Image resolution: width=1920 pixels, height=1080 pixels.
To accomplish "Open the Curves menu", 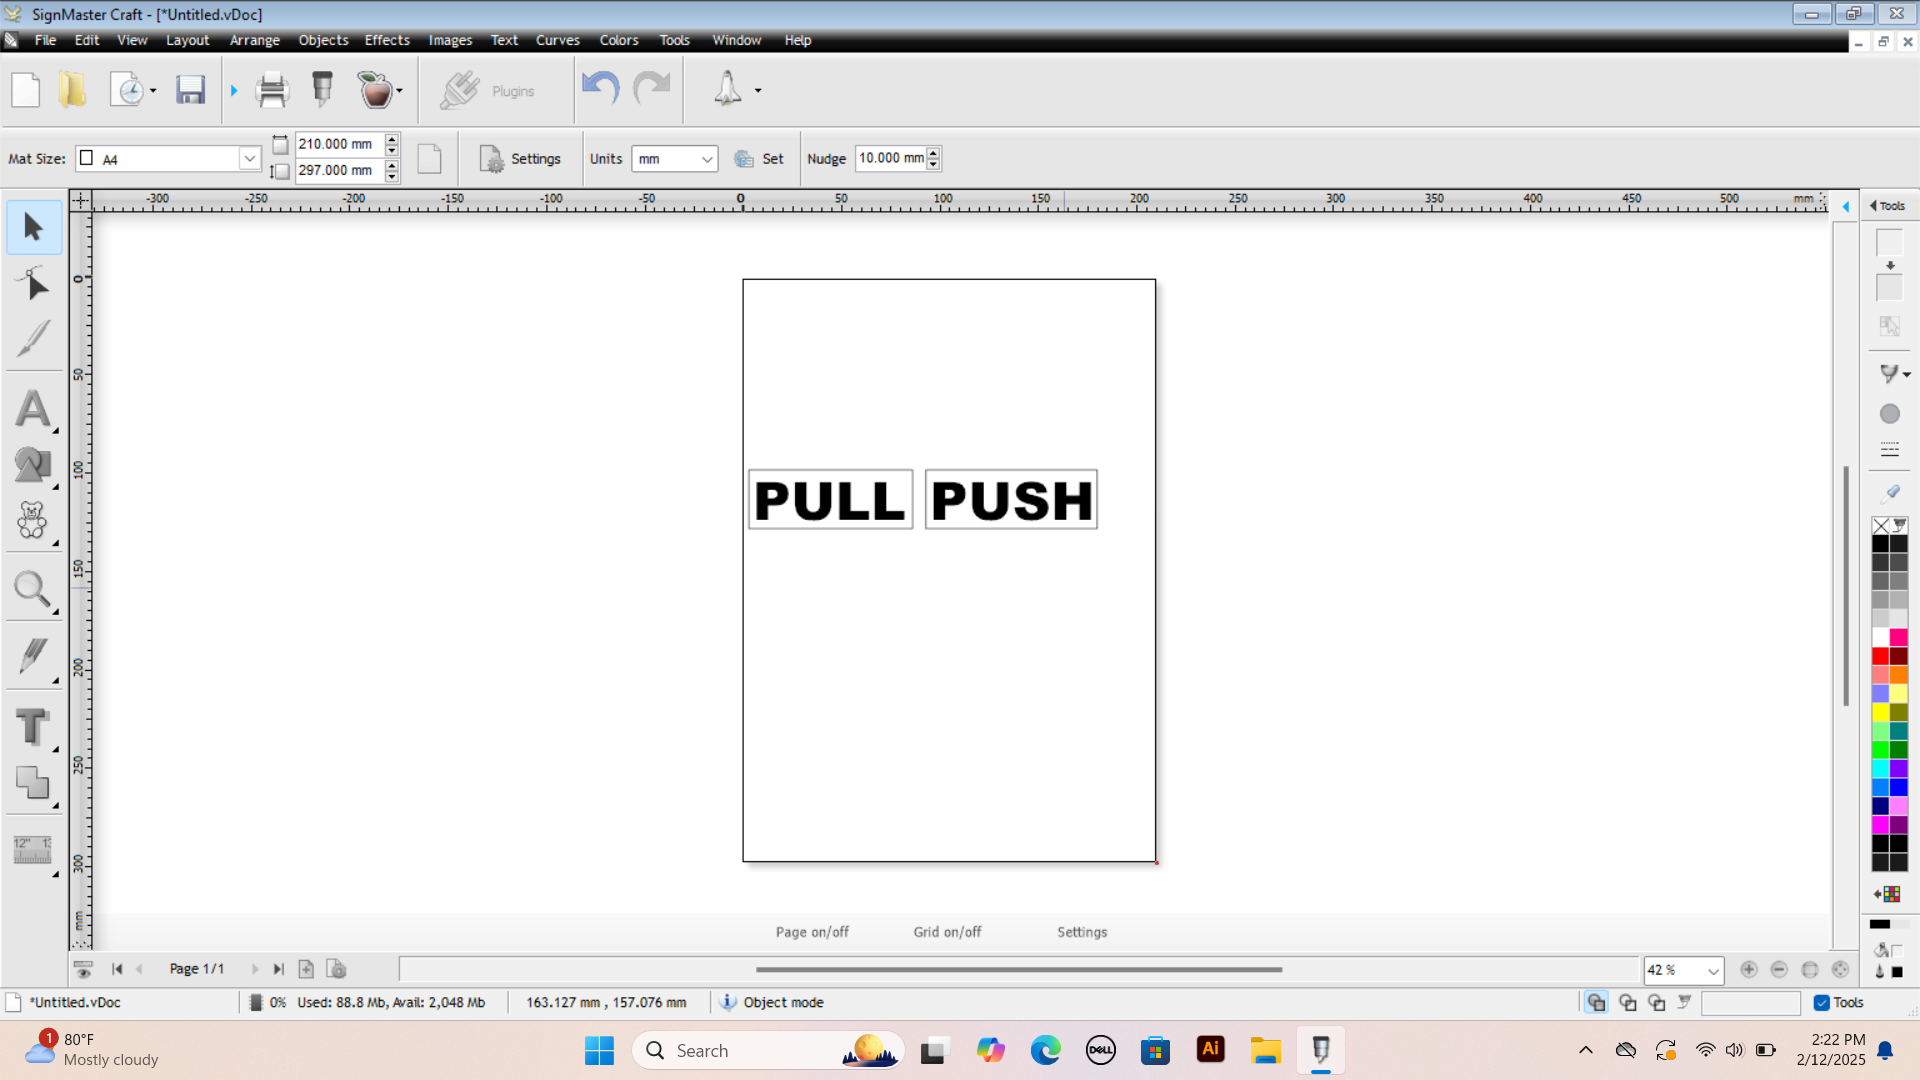I will 558,40.
